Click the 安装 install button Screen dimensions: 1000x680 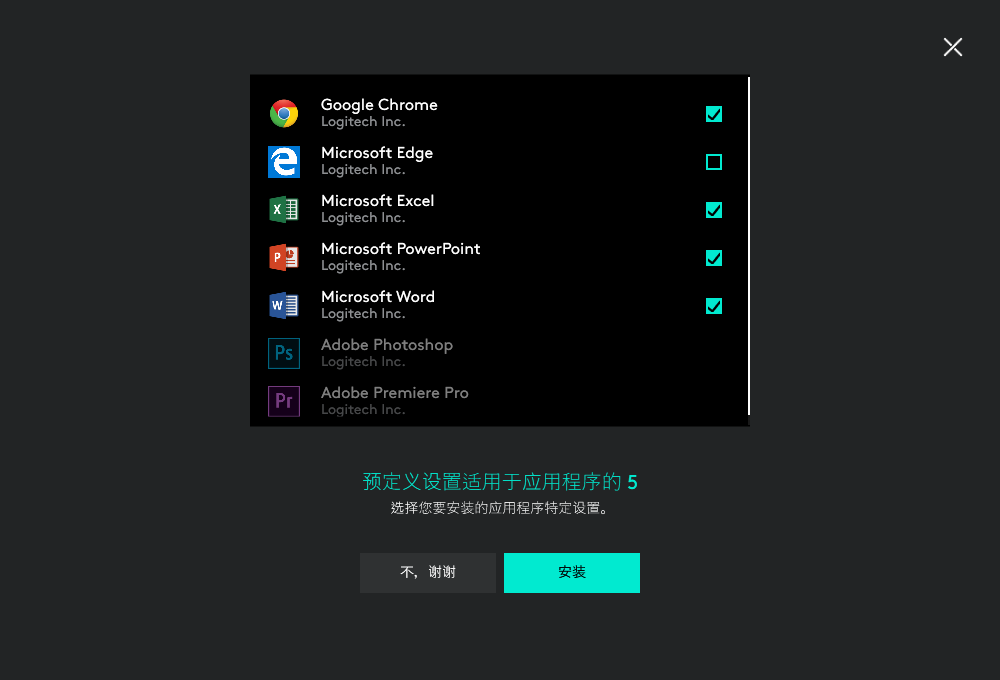(x=572, y=573)
